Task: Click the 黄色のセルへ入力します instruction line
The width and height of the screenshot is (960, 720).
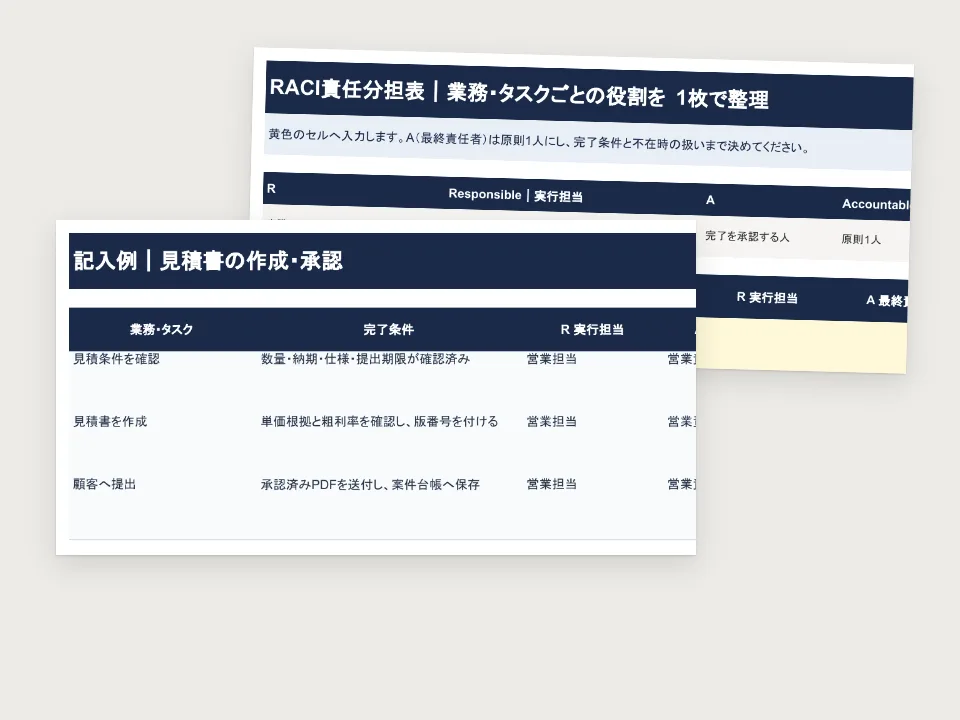Action: pyautogui.click(x=539, y=141)
